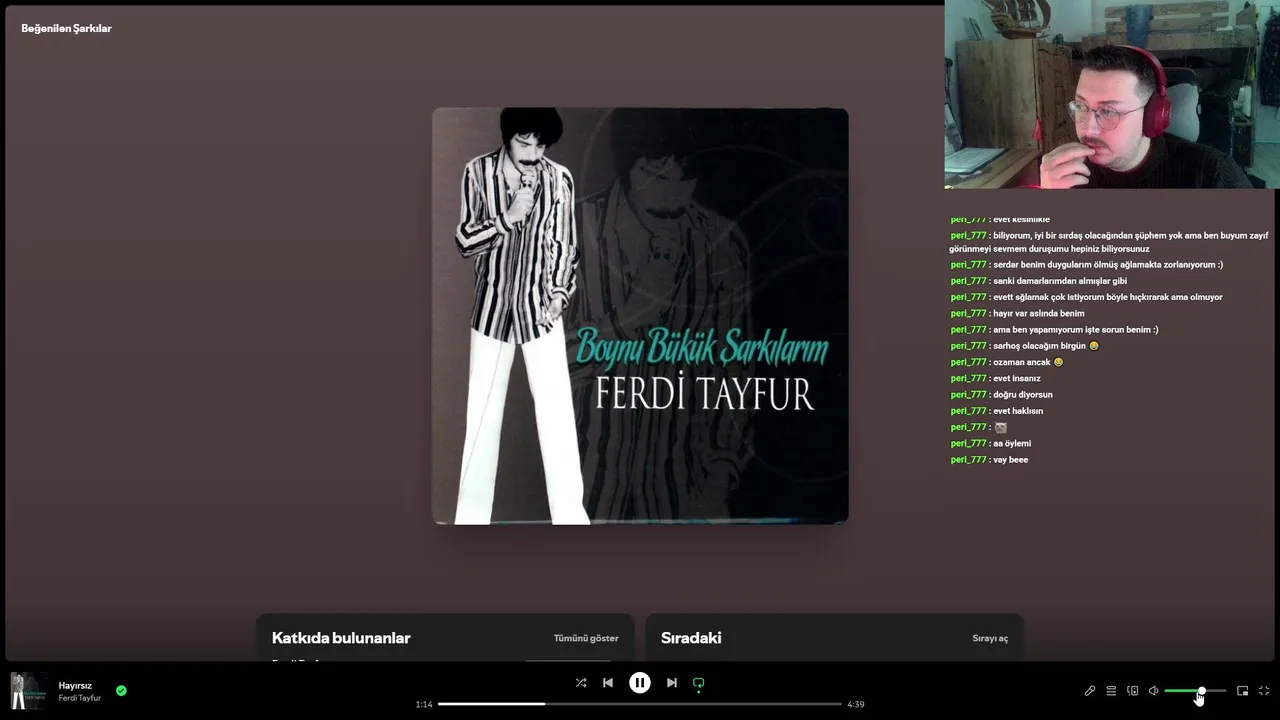
Task: Click total duration 4:39
Action: [x=855, y=704]
